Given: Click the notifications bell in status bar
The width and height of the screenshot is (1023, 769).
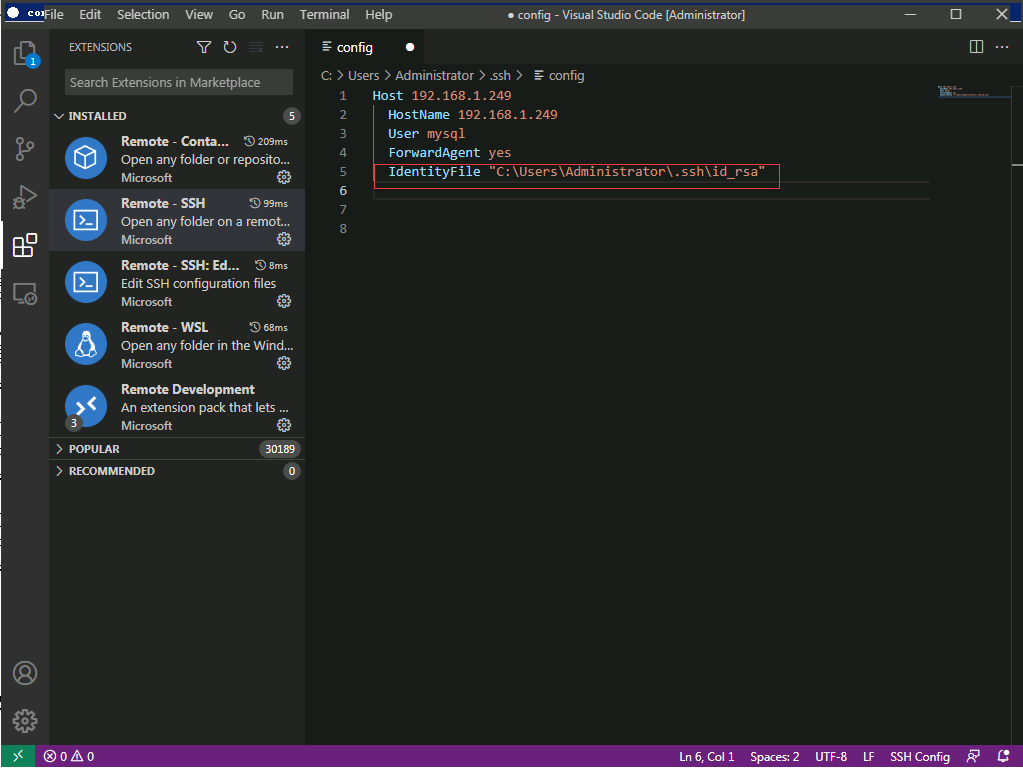Looking at the screenshot, I should (x=1003, y=757).
